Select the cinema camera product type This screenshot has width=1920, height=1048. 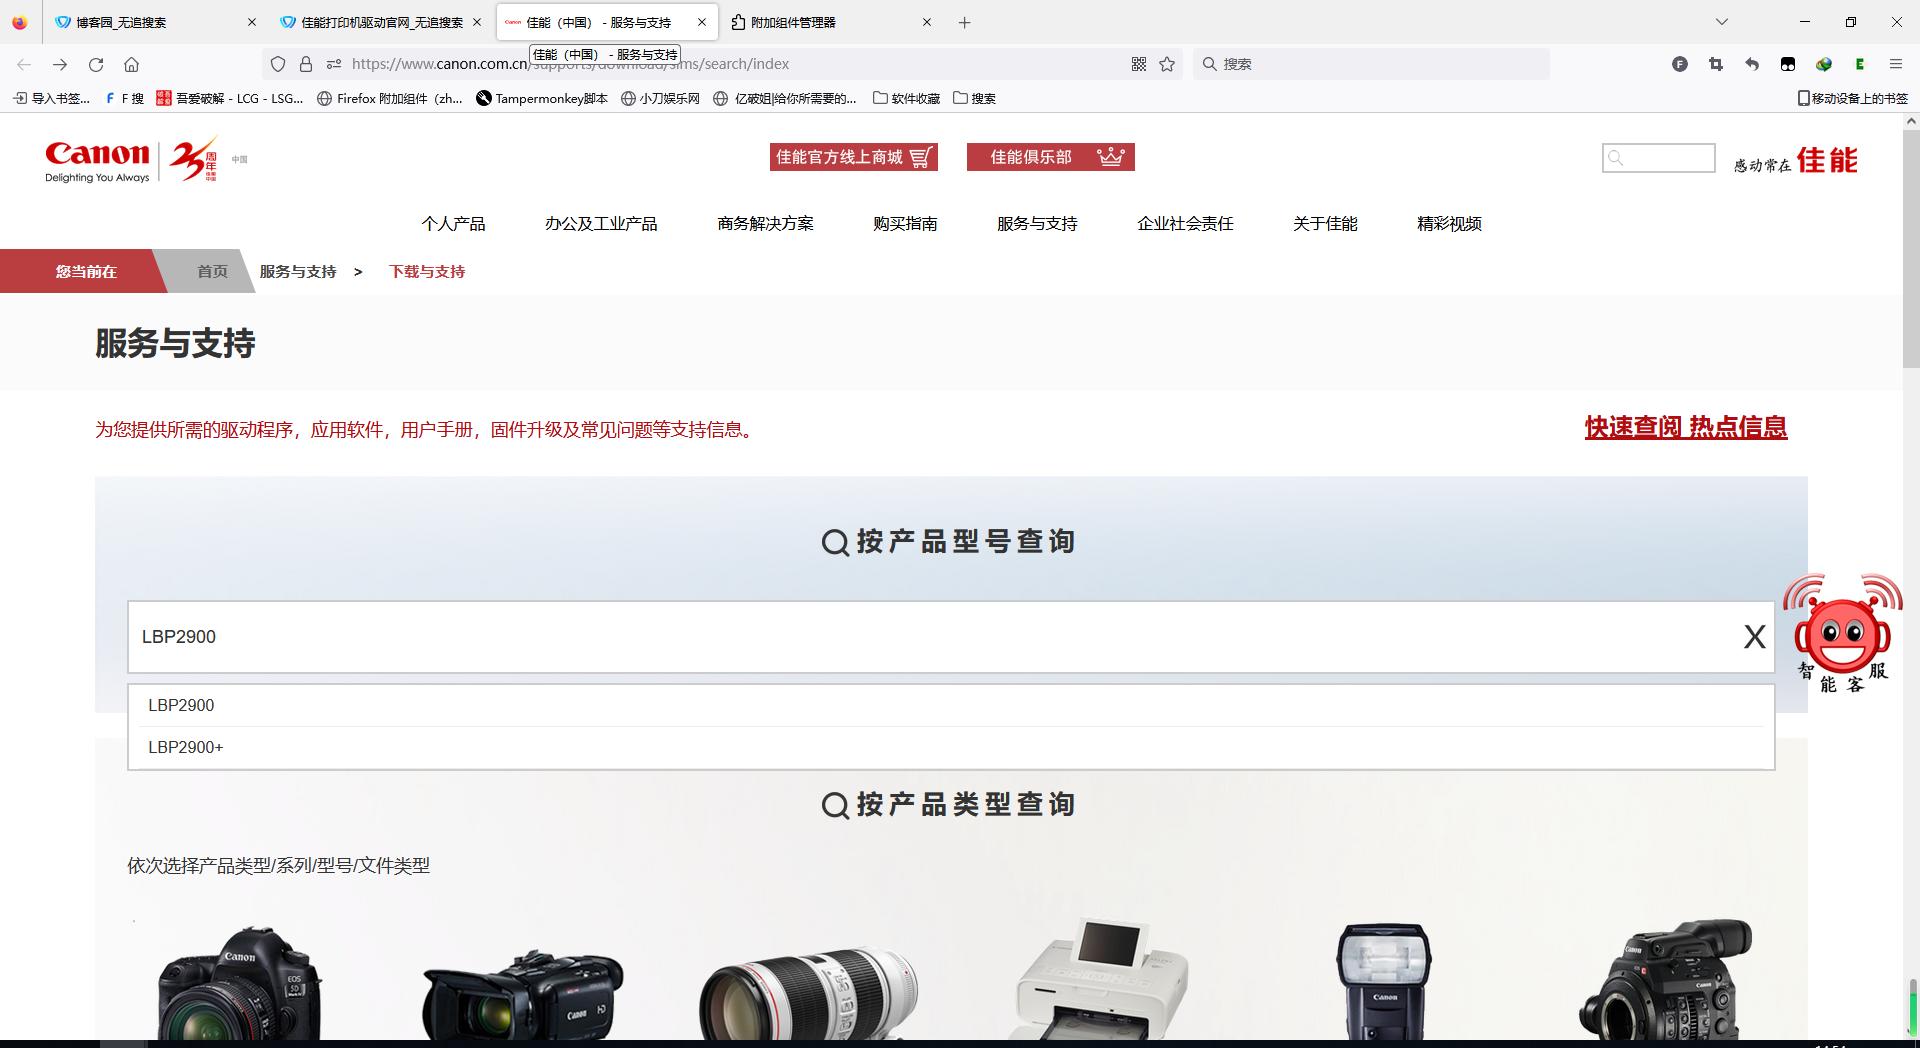click(1665, 980)
